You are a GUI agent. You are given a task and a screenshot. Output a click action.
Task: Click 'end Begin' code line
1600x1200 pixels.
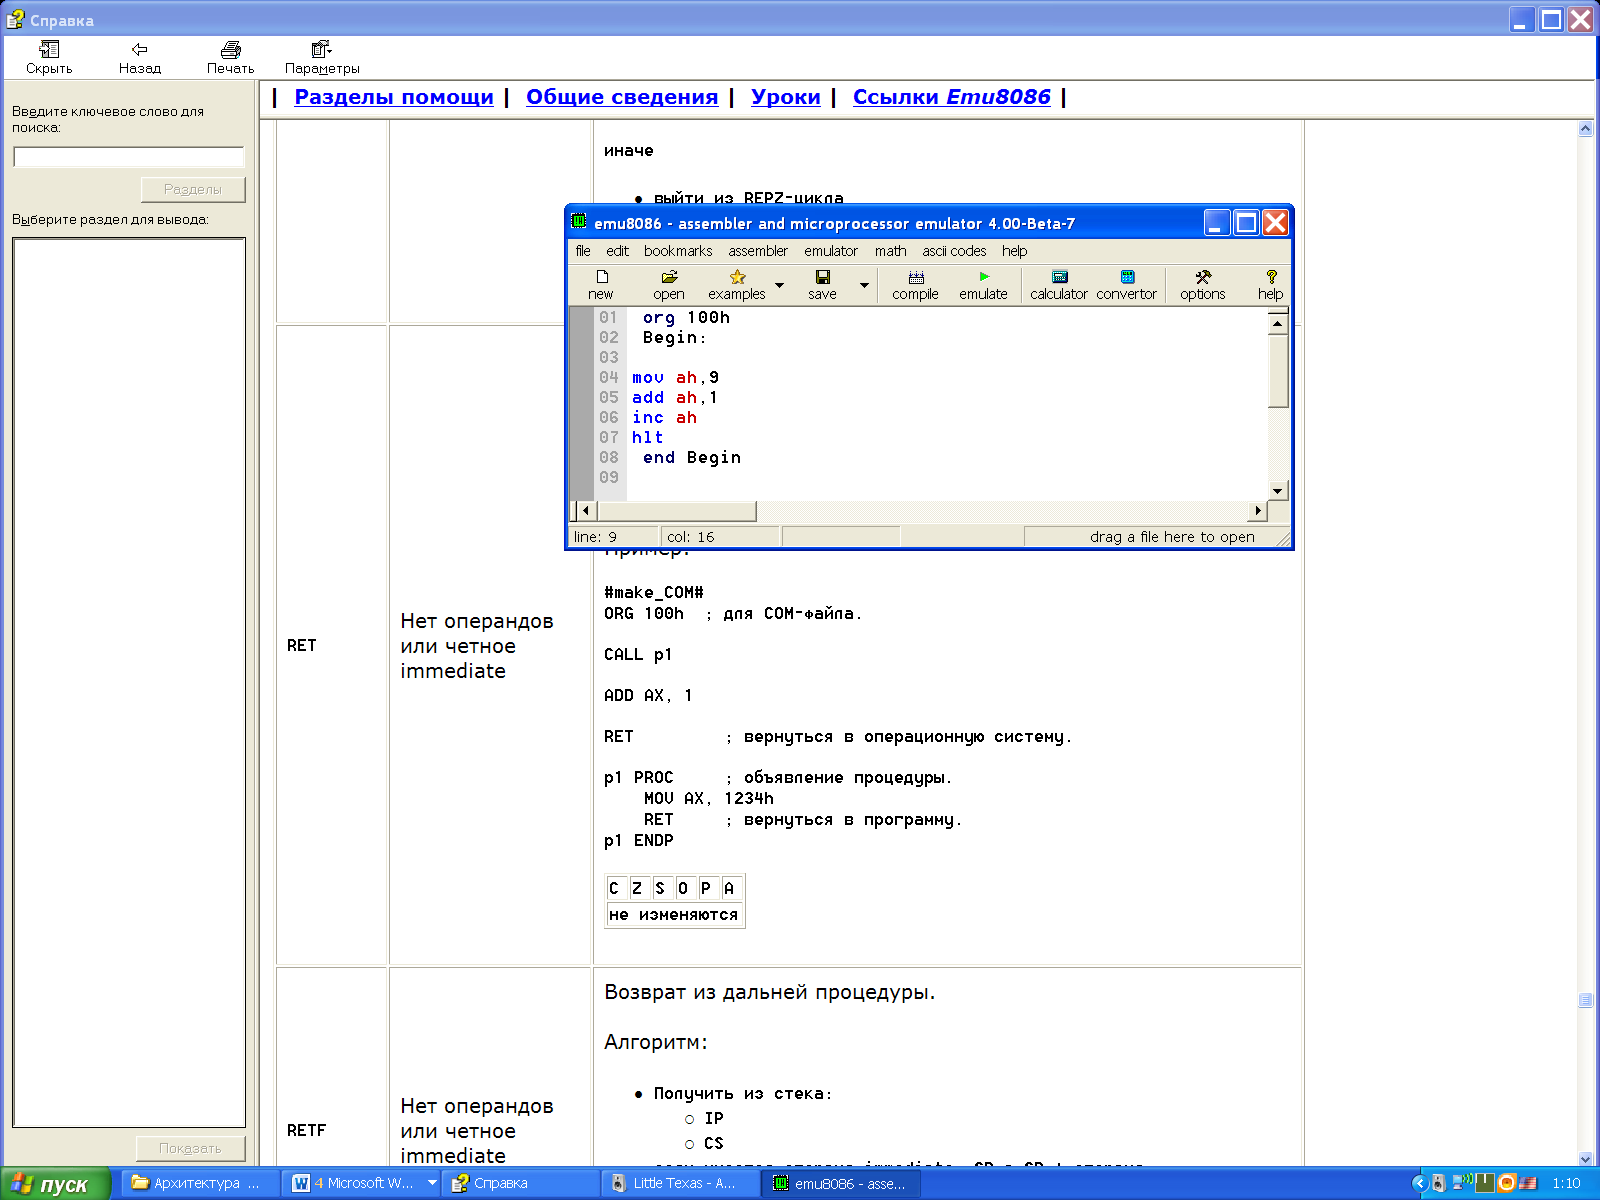point(692,457)
